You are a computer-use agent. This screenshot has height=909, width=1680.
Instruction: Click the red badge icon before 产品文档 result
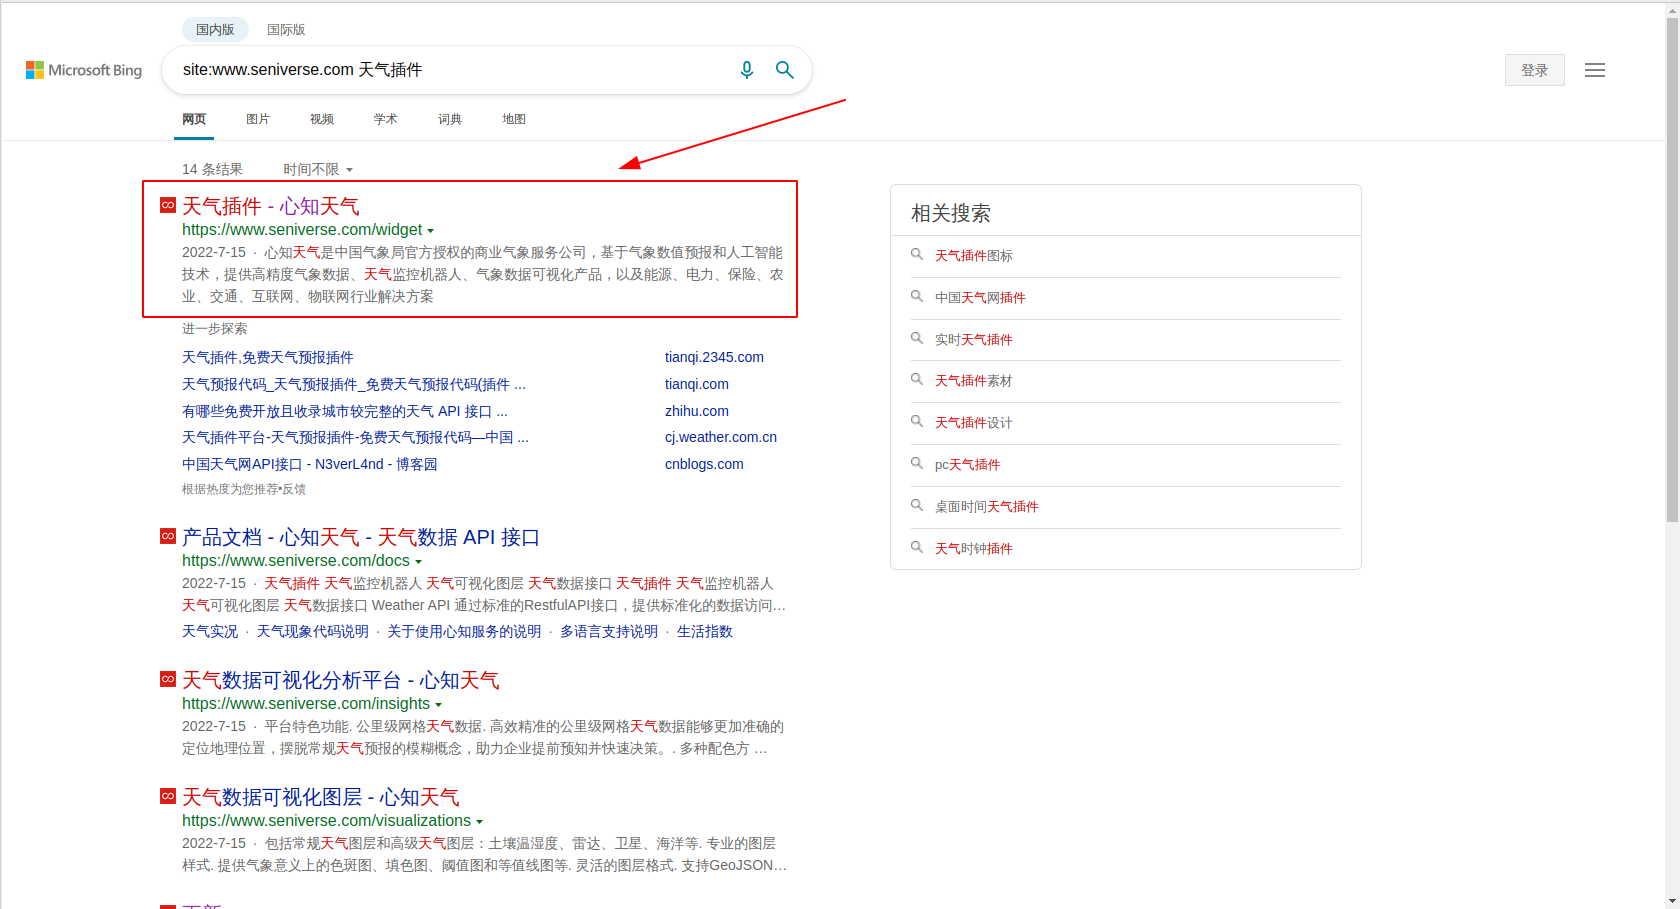pos(166,536)
